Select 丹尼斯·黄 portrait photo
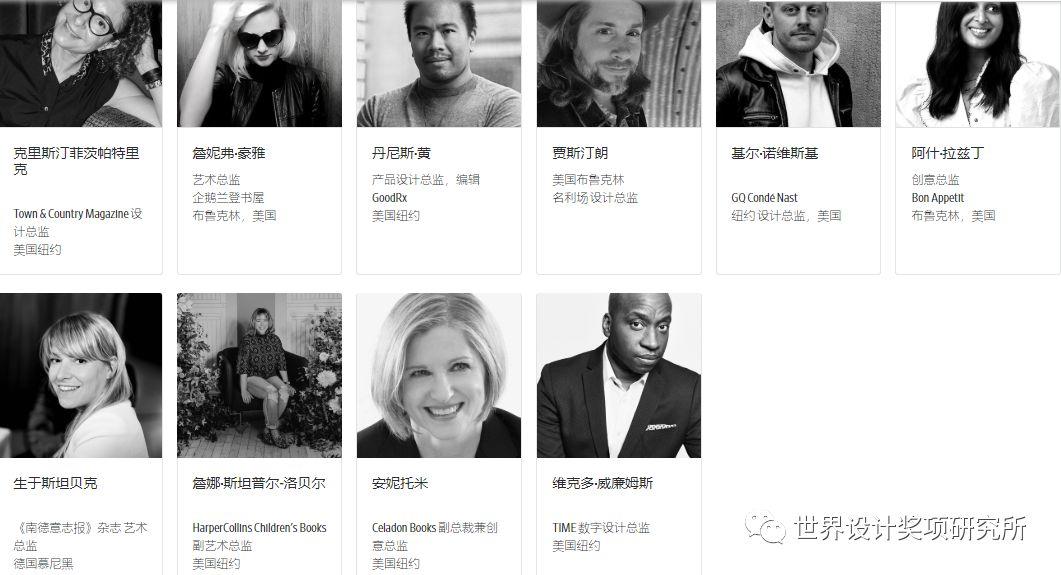Screen dimensions: 1061x575 (x=439, y=64)
